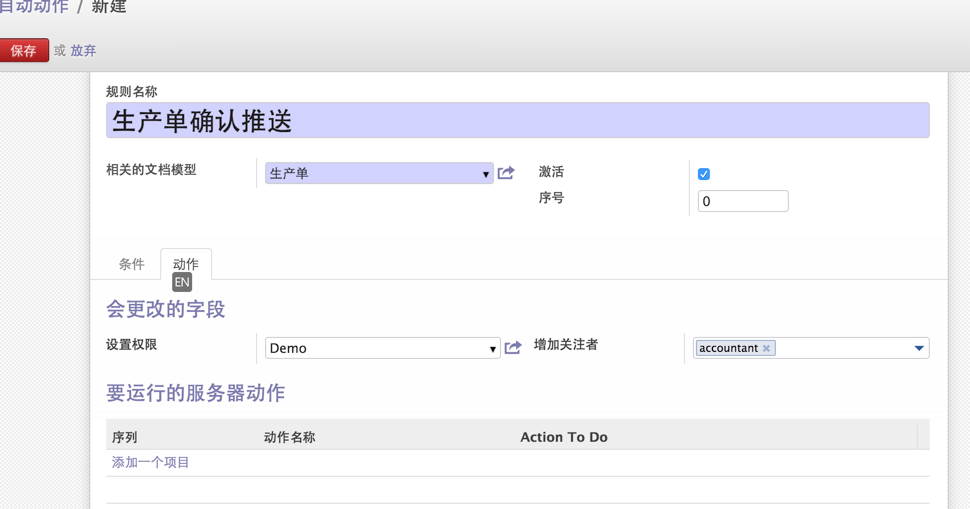Click the 放弃 discard link
This screenshot has width=970, height=509.
click(83, 51)
